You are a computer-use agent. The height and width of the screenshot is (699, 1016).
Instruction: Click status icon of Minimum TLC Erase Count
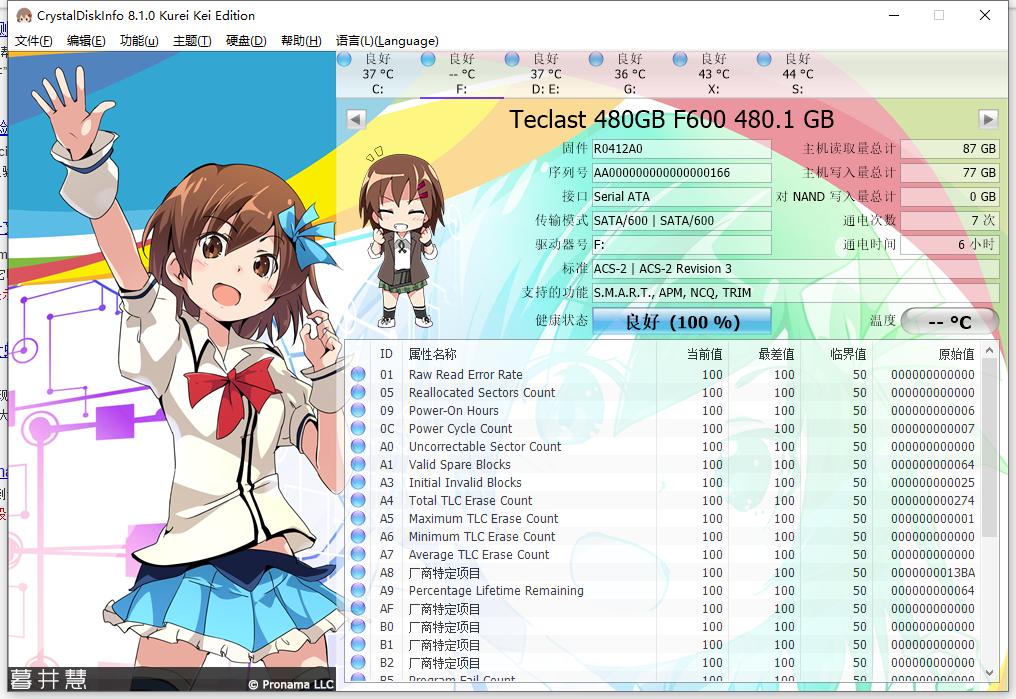pos(358,536)
